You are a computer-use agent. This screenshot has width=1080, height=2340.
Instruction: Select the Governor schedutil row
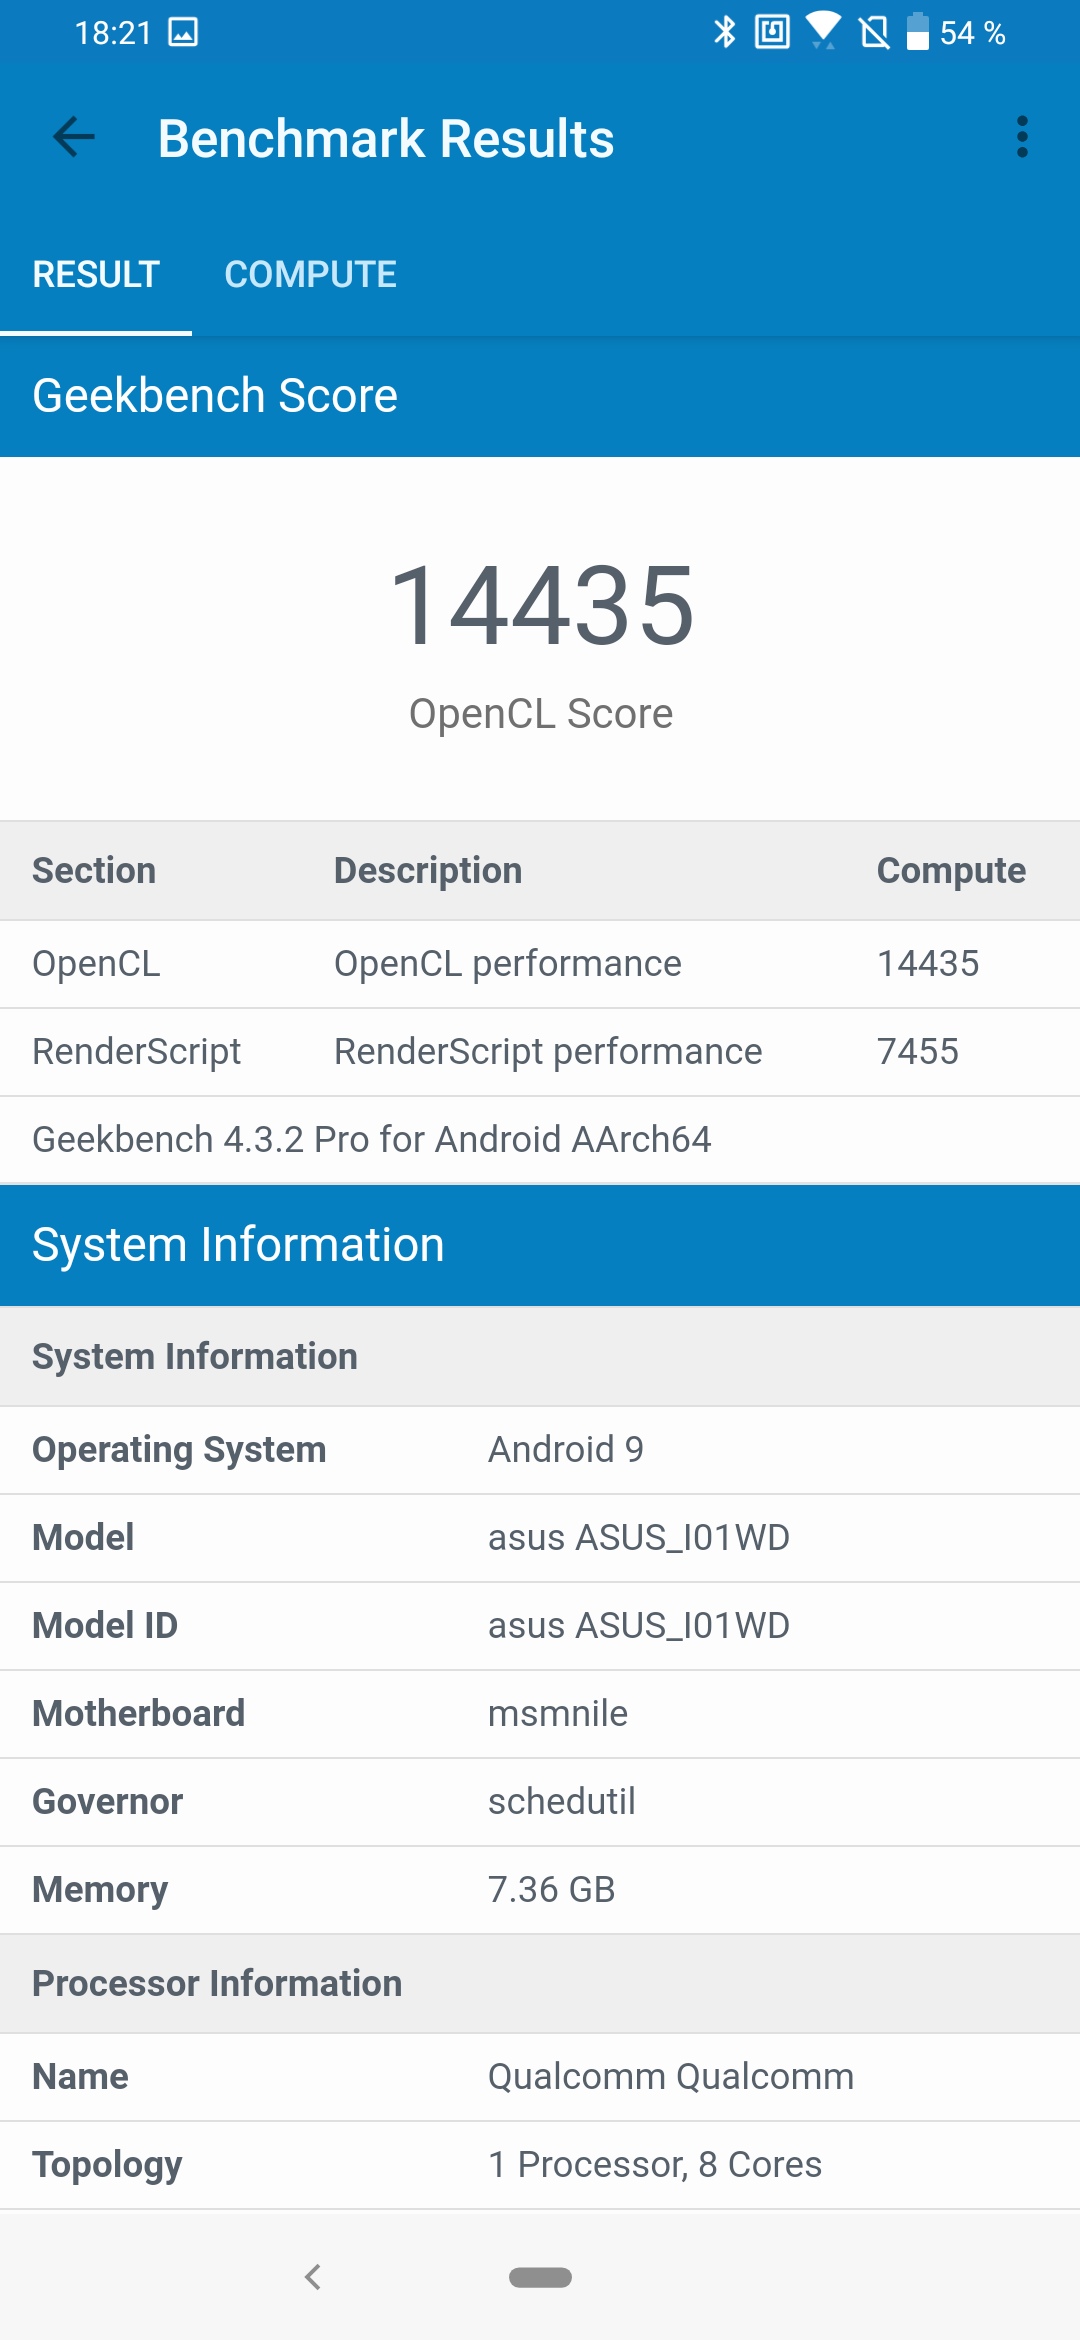click(540, 1802)
